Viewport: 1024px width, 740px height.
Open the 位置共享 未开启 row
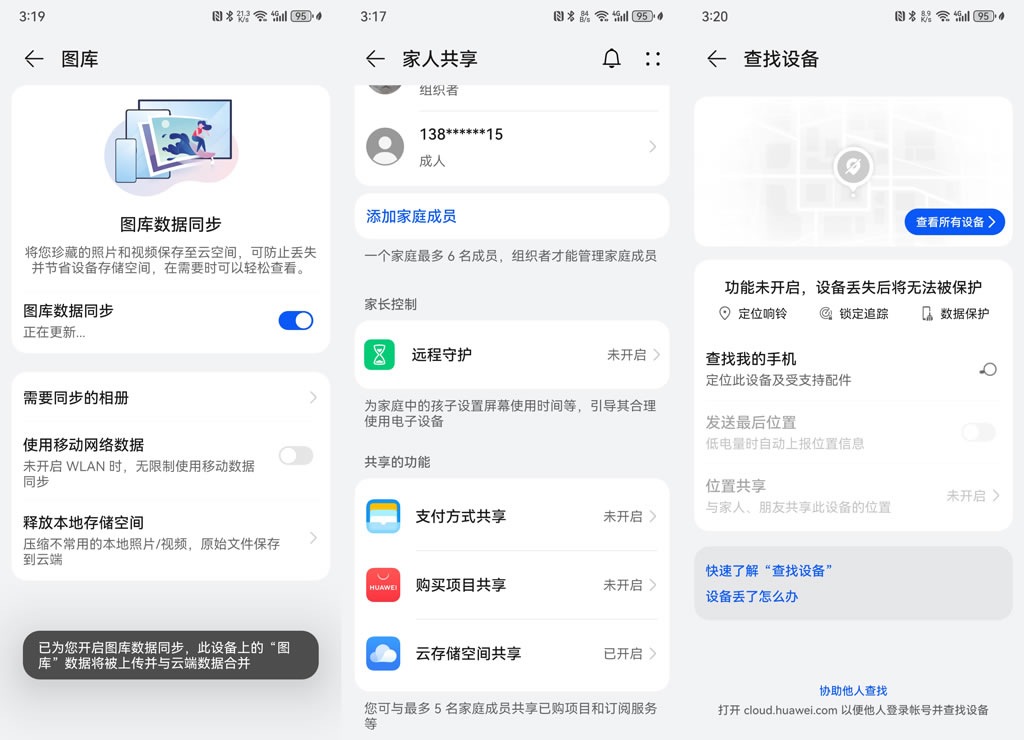(x=972, y=496)
